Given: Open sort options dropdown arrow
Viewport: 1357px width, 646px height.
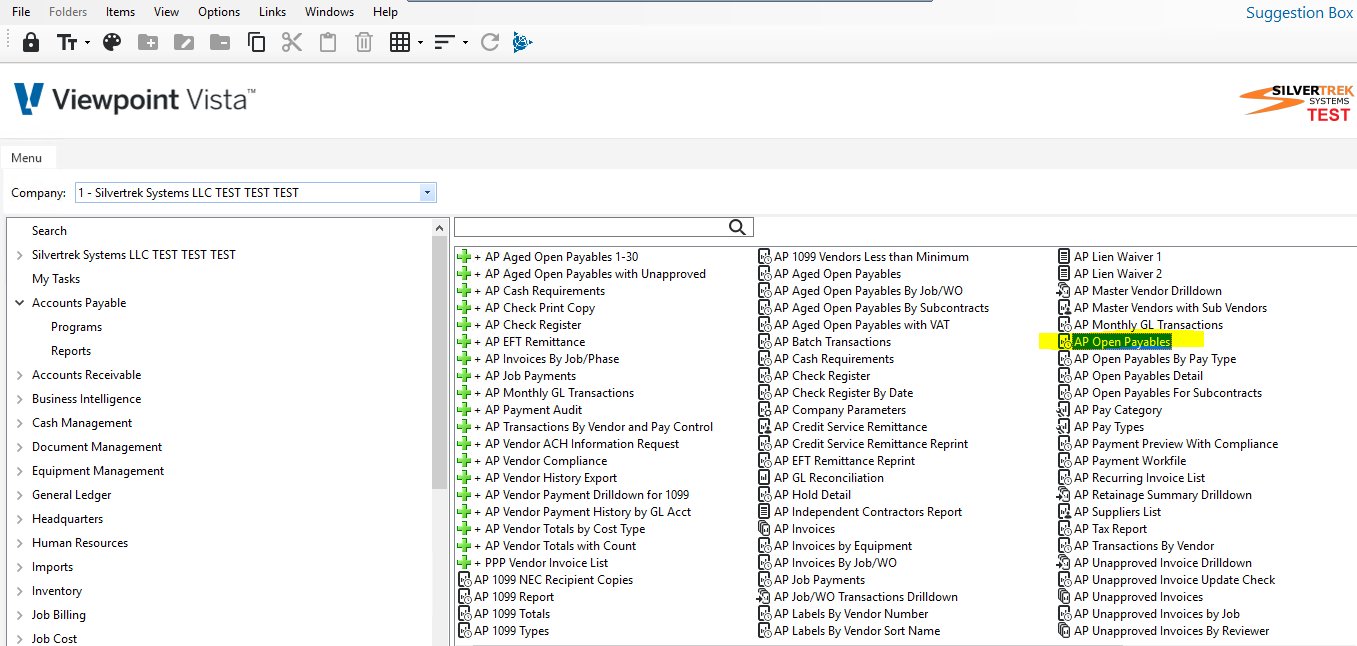Looking at the screenshot, I should (465, 42).
